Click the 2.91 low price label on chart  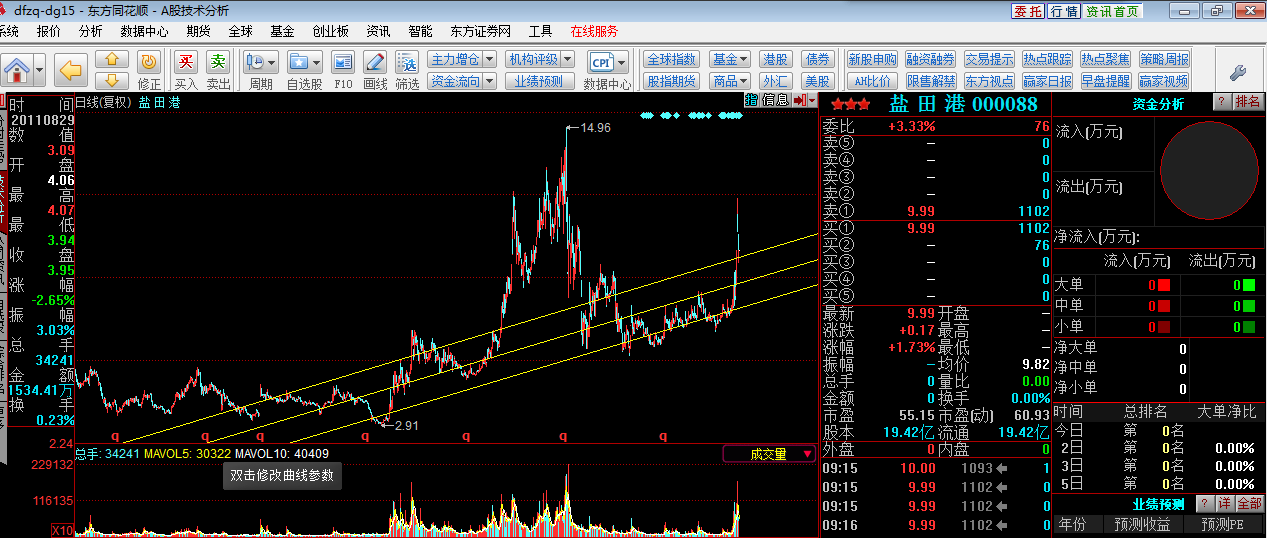[x=406, y=425]
